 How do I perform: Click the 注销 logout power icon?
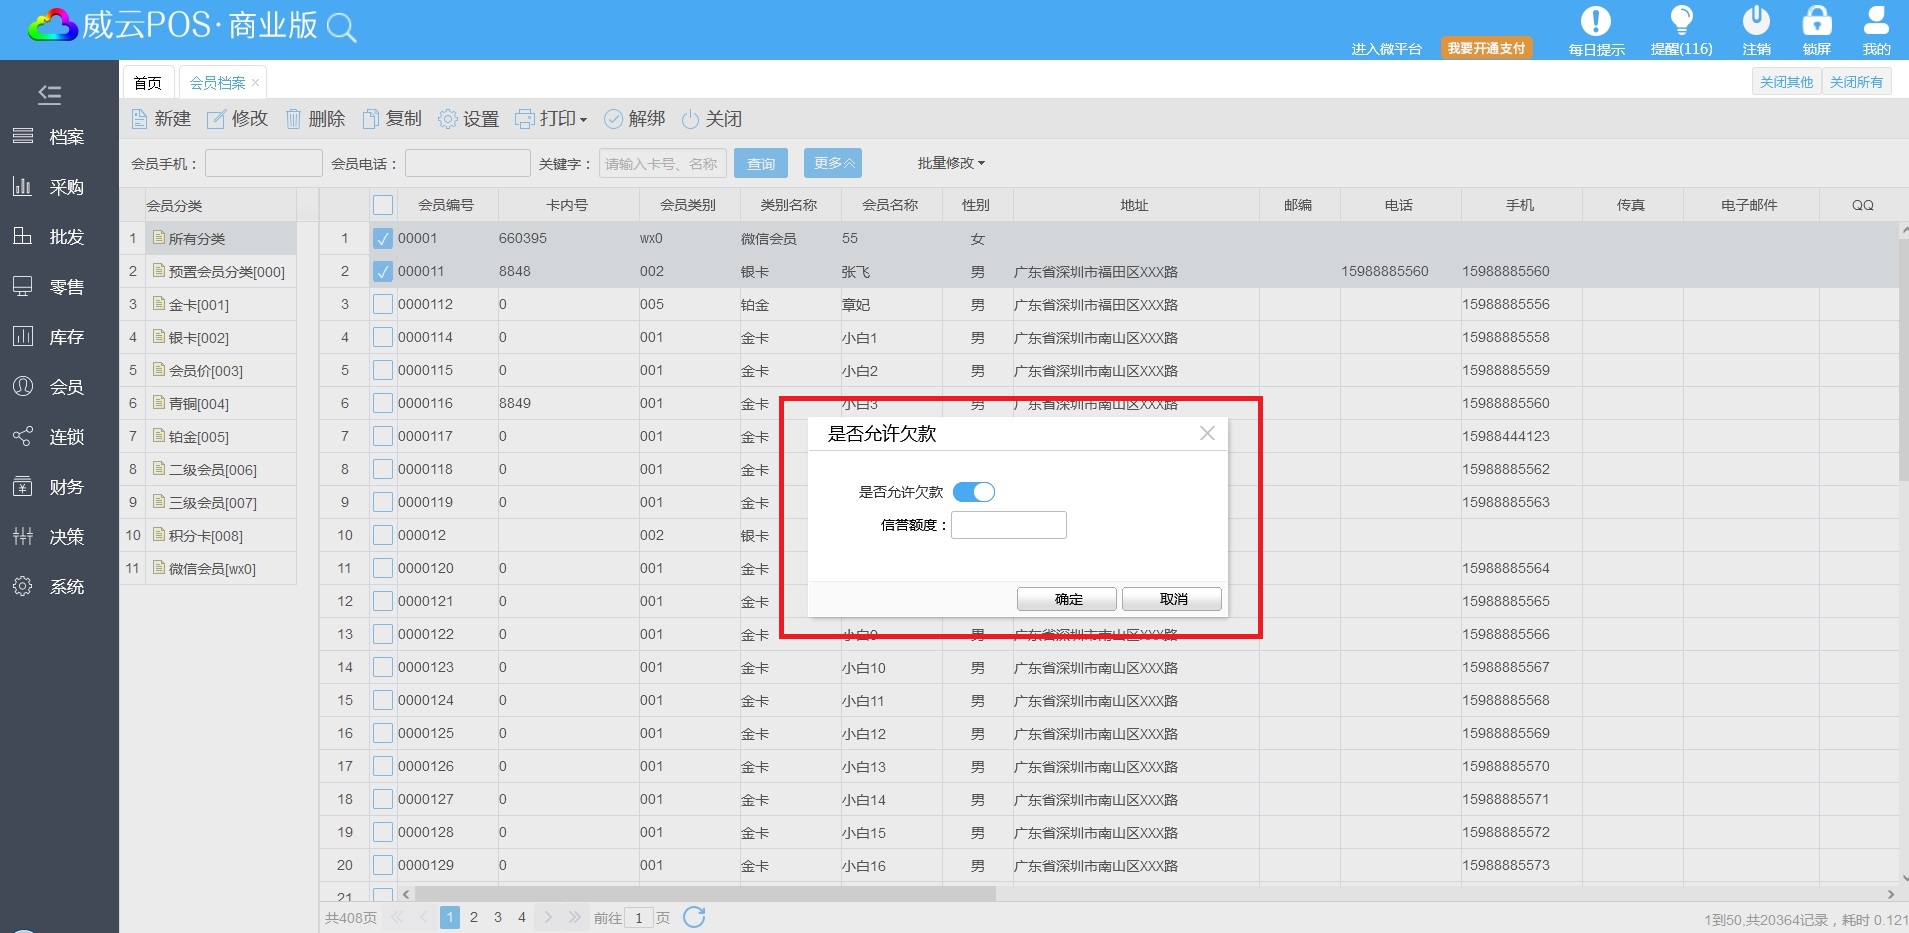[x=1756, y=21]
